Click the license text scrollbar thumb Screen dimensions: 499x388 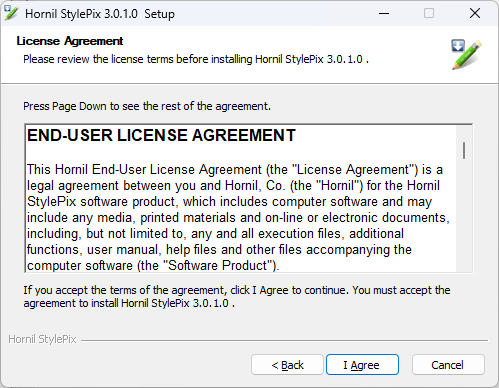point(464,150)
